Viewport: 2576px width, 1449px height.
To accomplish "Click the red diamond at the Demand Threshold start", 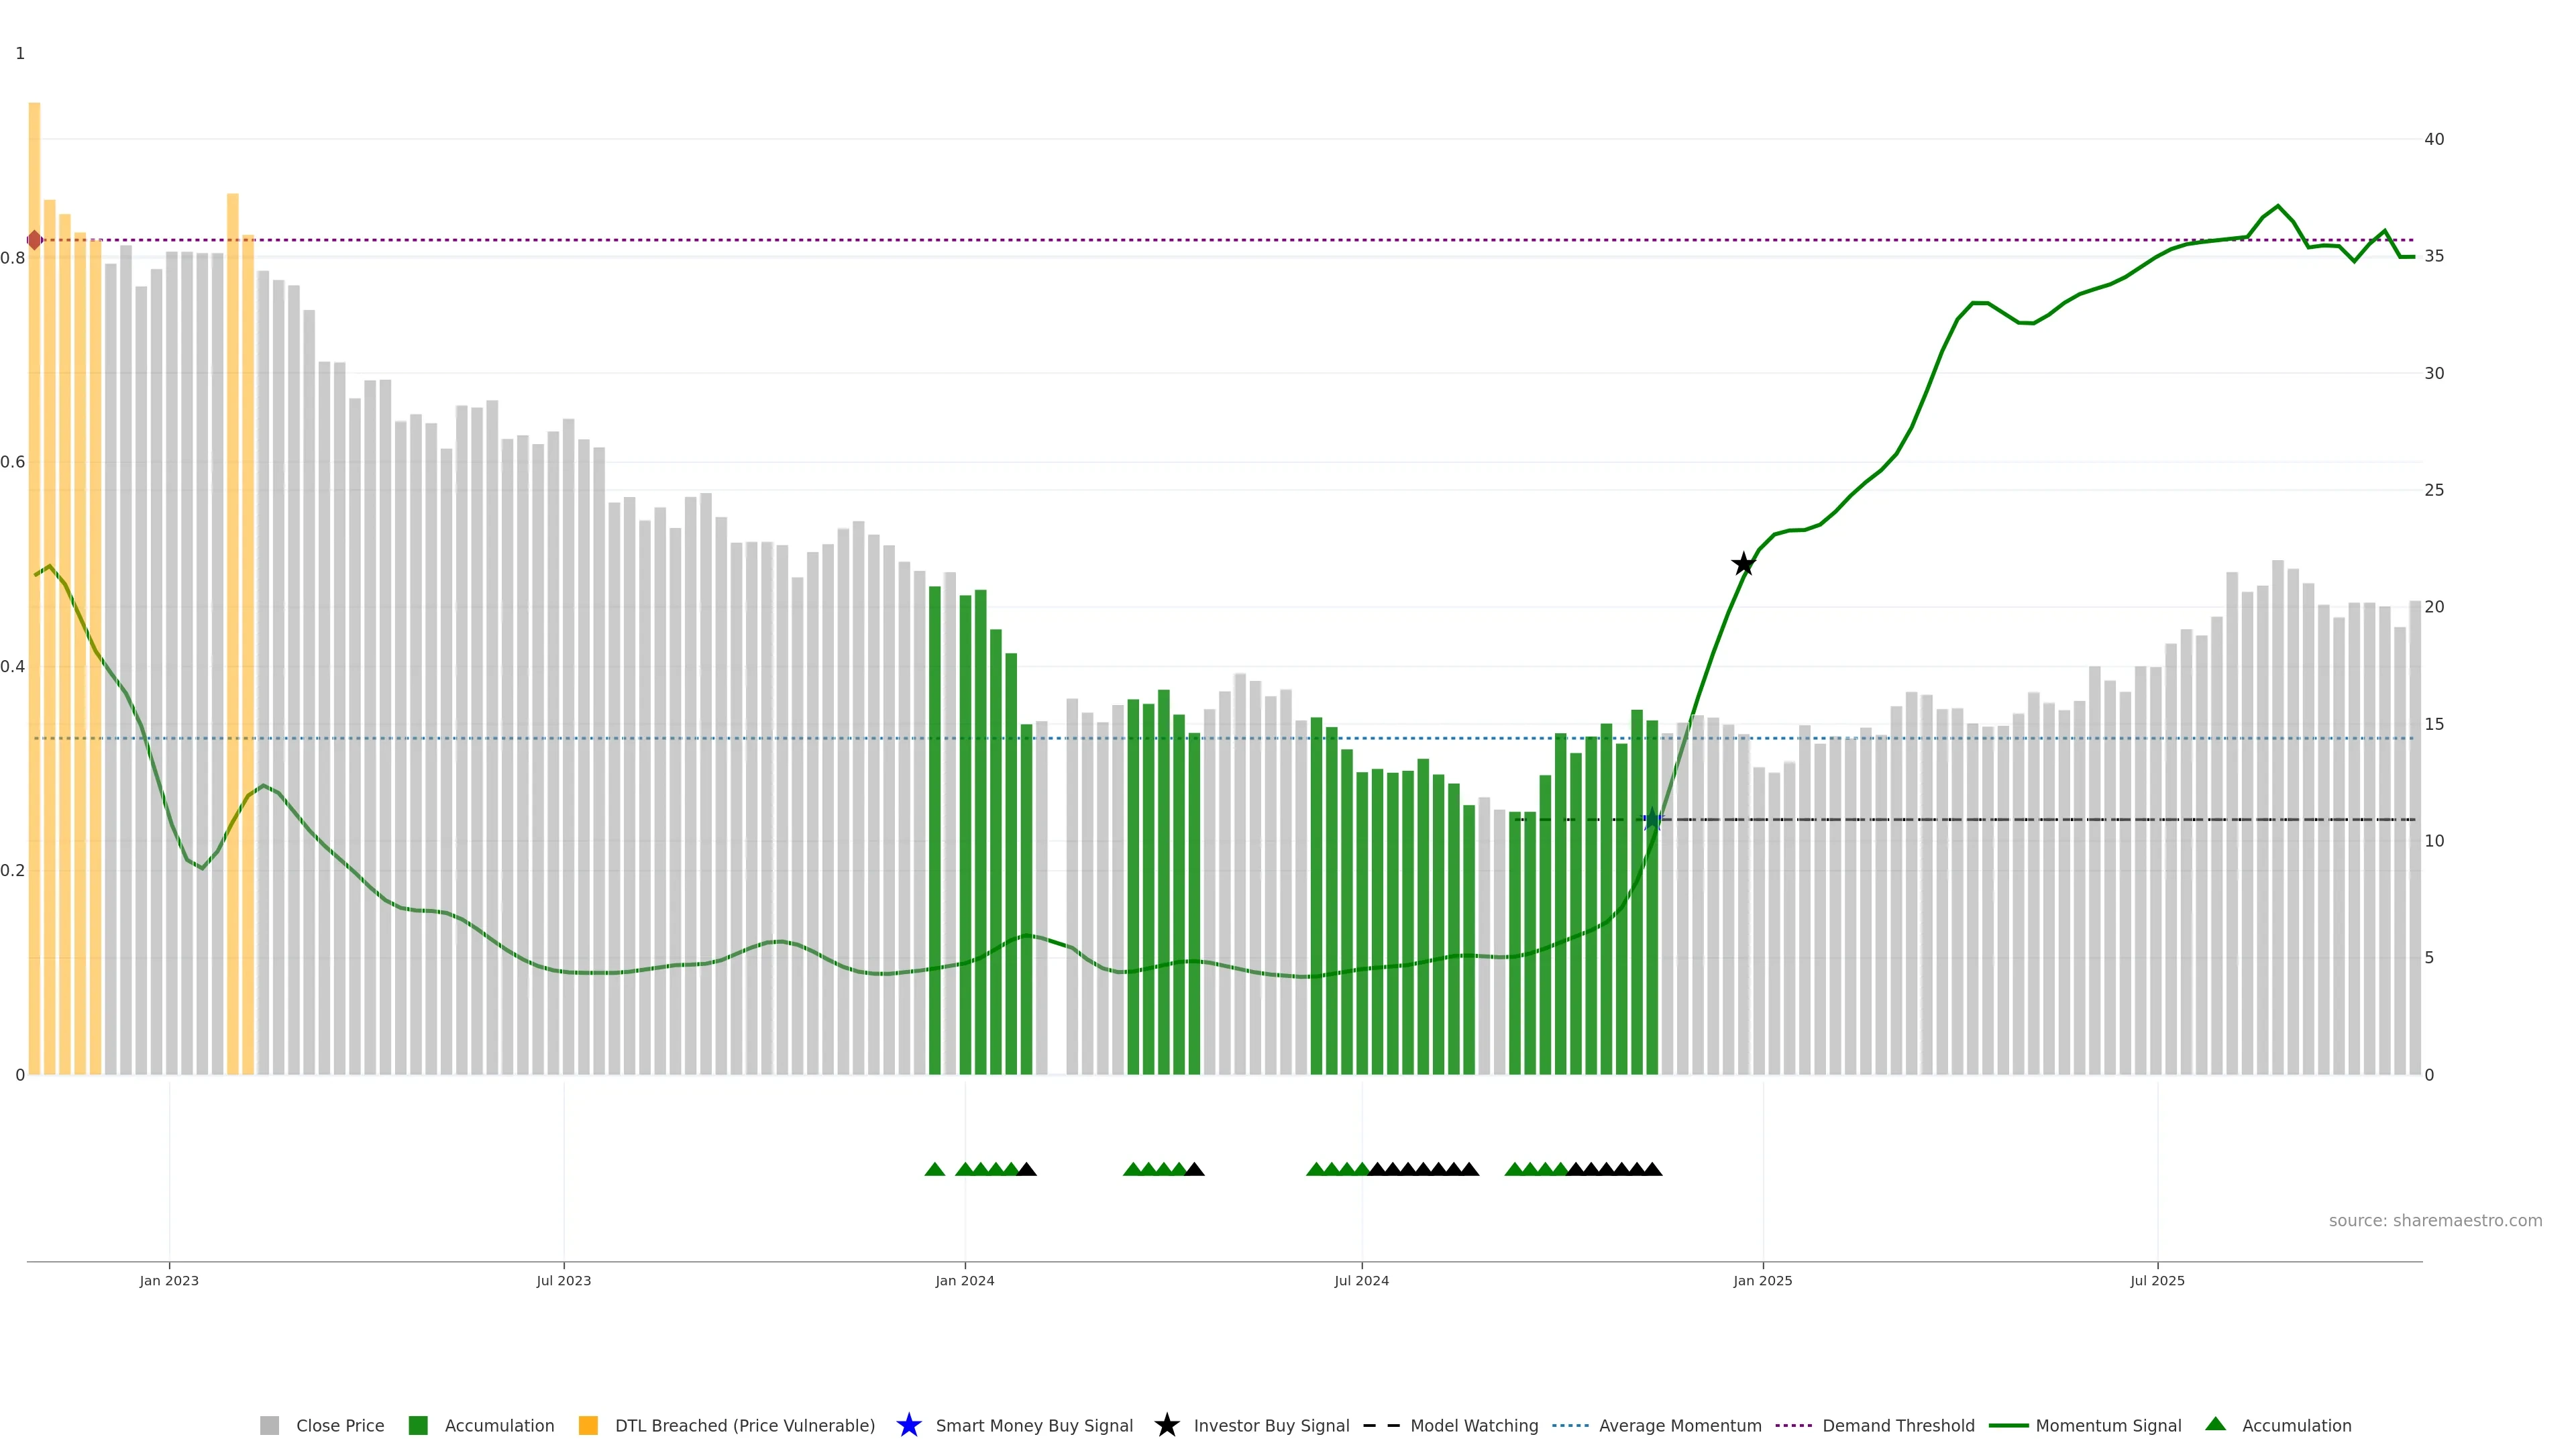I will click(35, 240).
